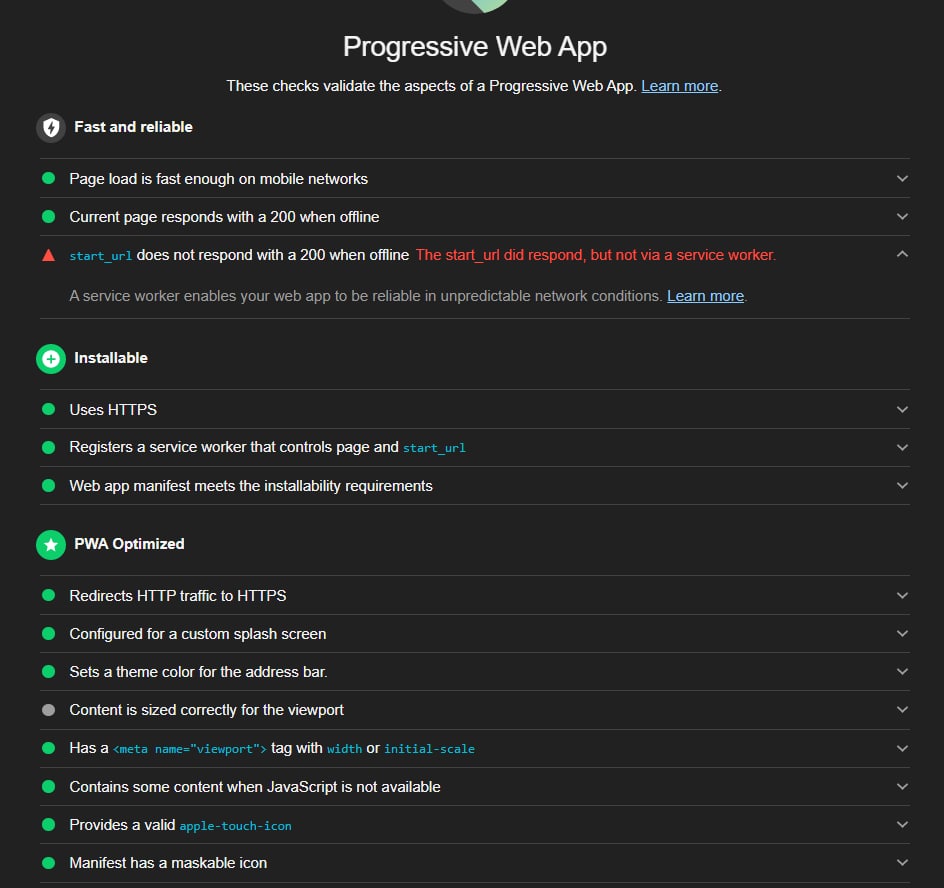Screen dimensions: 944x888
Task: Click the 'Installable' group heading
Action: pyautogui.click(x=111, y=358)
